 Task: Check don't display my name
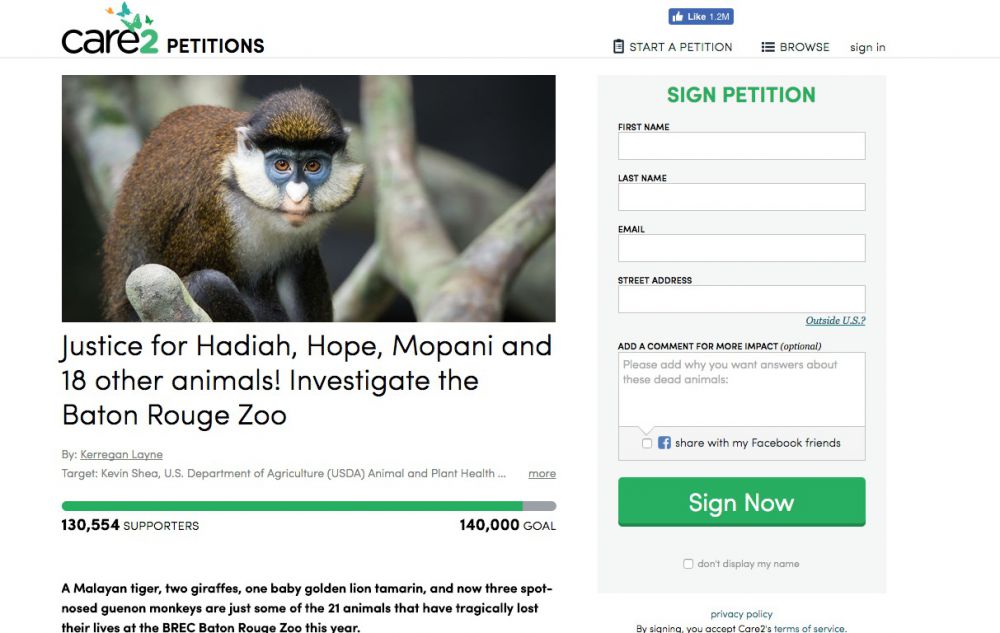coord(688,563)
